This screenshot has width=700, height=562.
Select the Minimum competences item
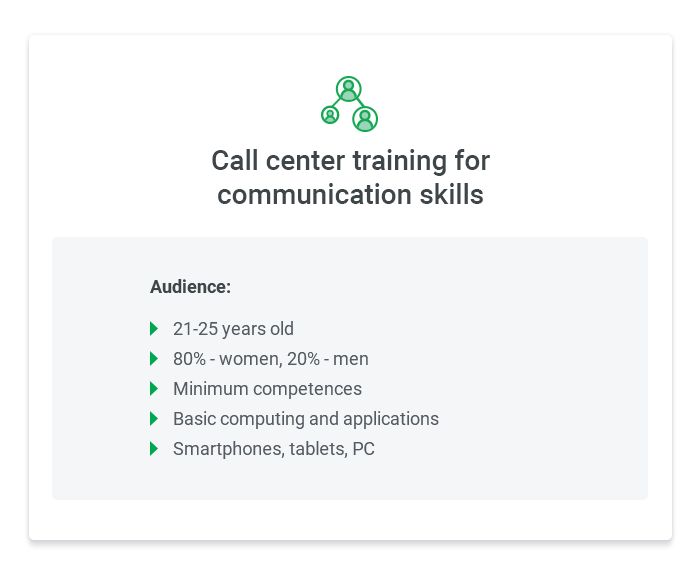pos(267,389)
